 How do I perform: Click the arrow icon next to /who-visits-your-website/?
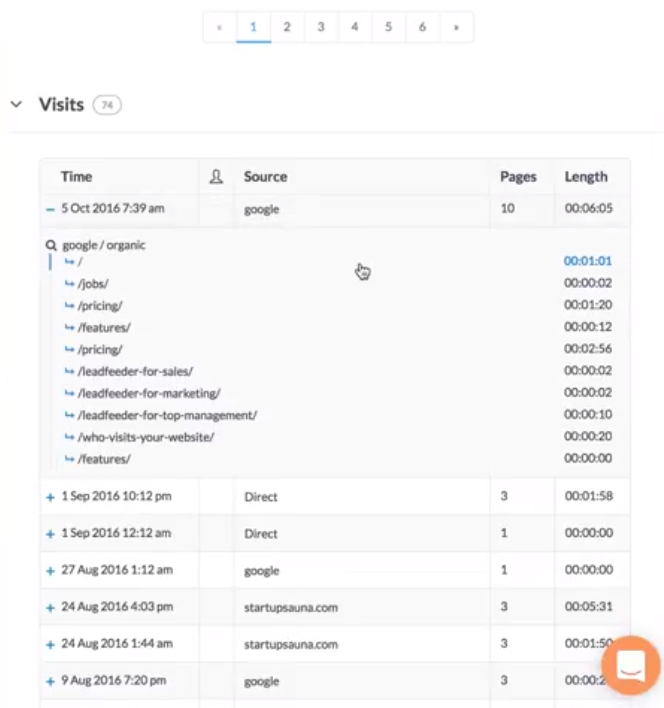[69, 437]
